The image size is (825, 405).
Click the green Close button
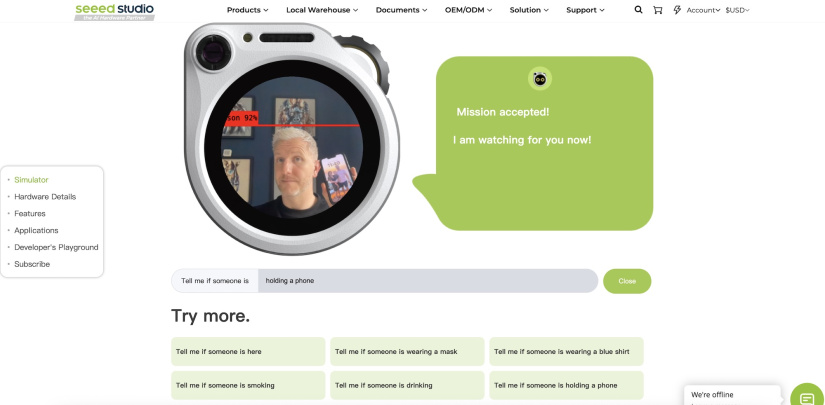[627, 281]
